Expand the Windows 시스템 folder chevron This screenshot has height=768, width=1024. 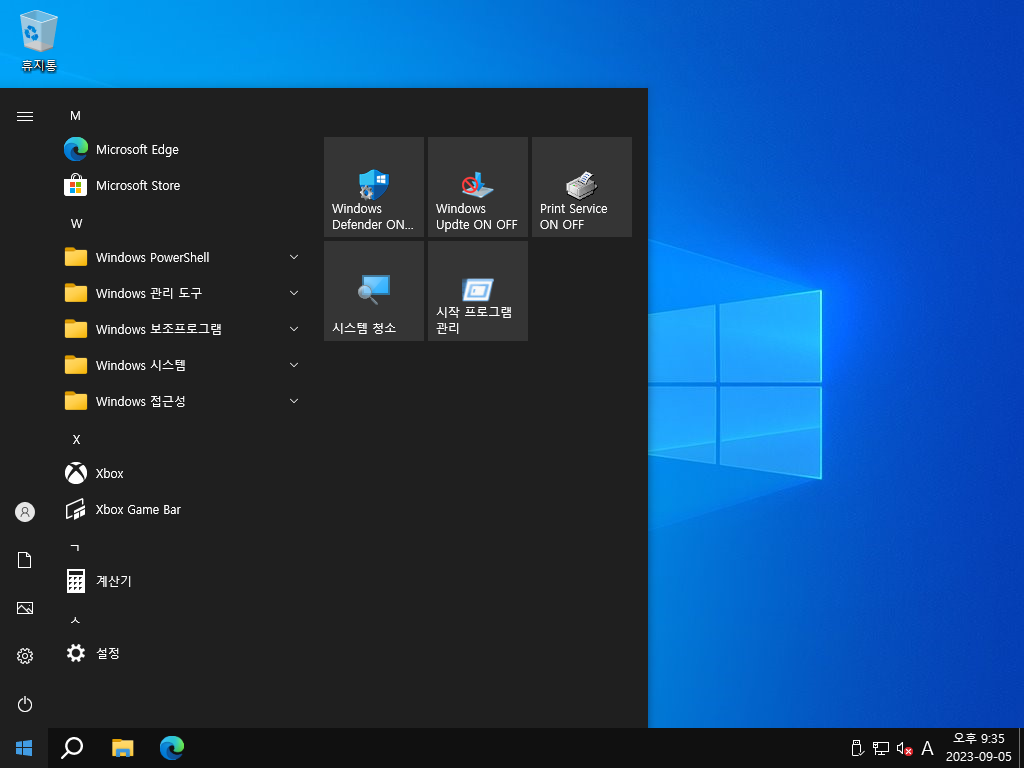[294, 365]
